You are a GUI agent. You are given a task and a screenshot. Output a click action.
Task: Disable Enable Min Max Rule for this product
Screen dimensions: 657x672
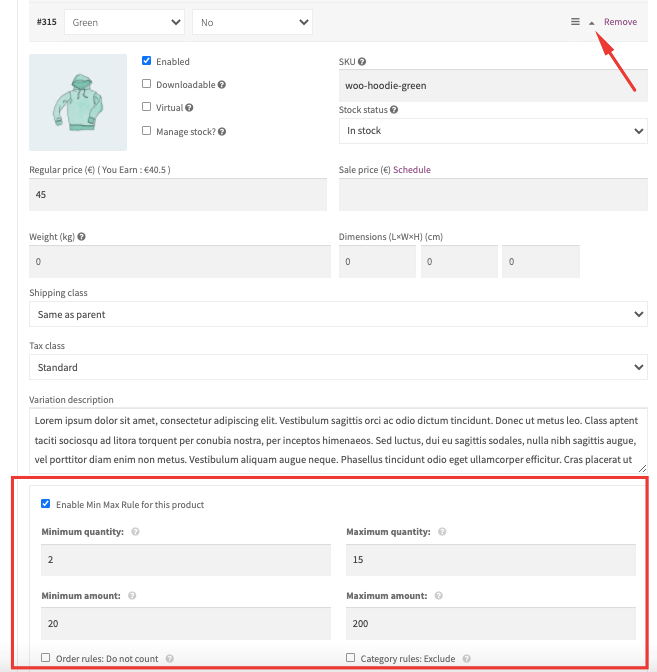[45, 504]
